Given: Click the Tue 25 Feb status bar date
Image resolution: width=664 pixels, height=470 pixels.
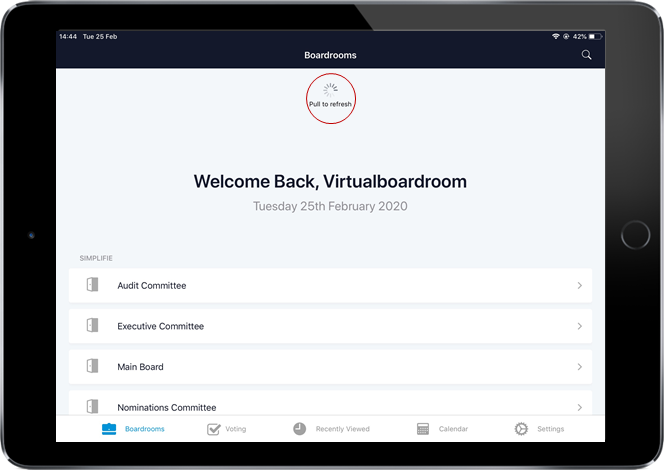Looking at the screenshot, I should click(100, 36).
